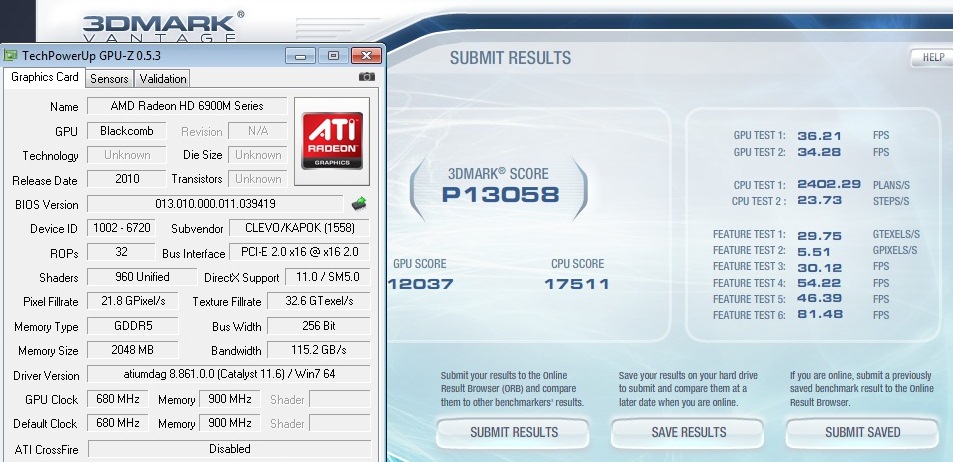Click the ATI Radeon Graphics logo
This screenshot has width=953, height=462.
pyautogui.click(x=332, y=141)
